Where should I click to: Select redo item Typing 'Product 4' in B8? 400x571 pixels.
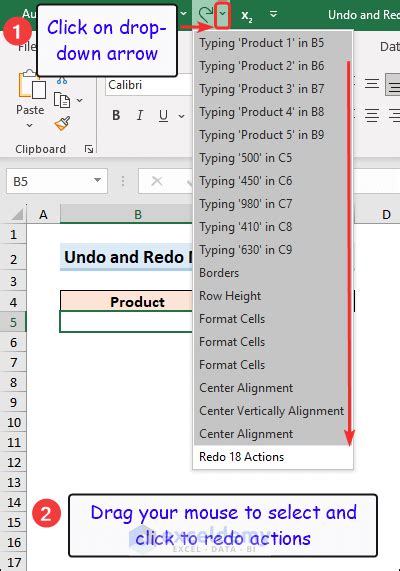click(x=272, y=112)
